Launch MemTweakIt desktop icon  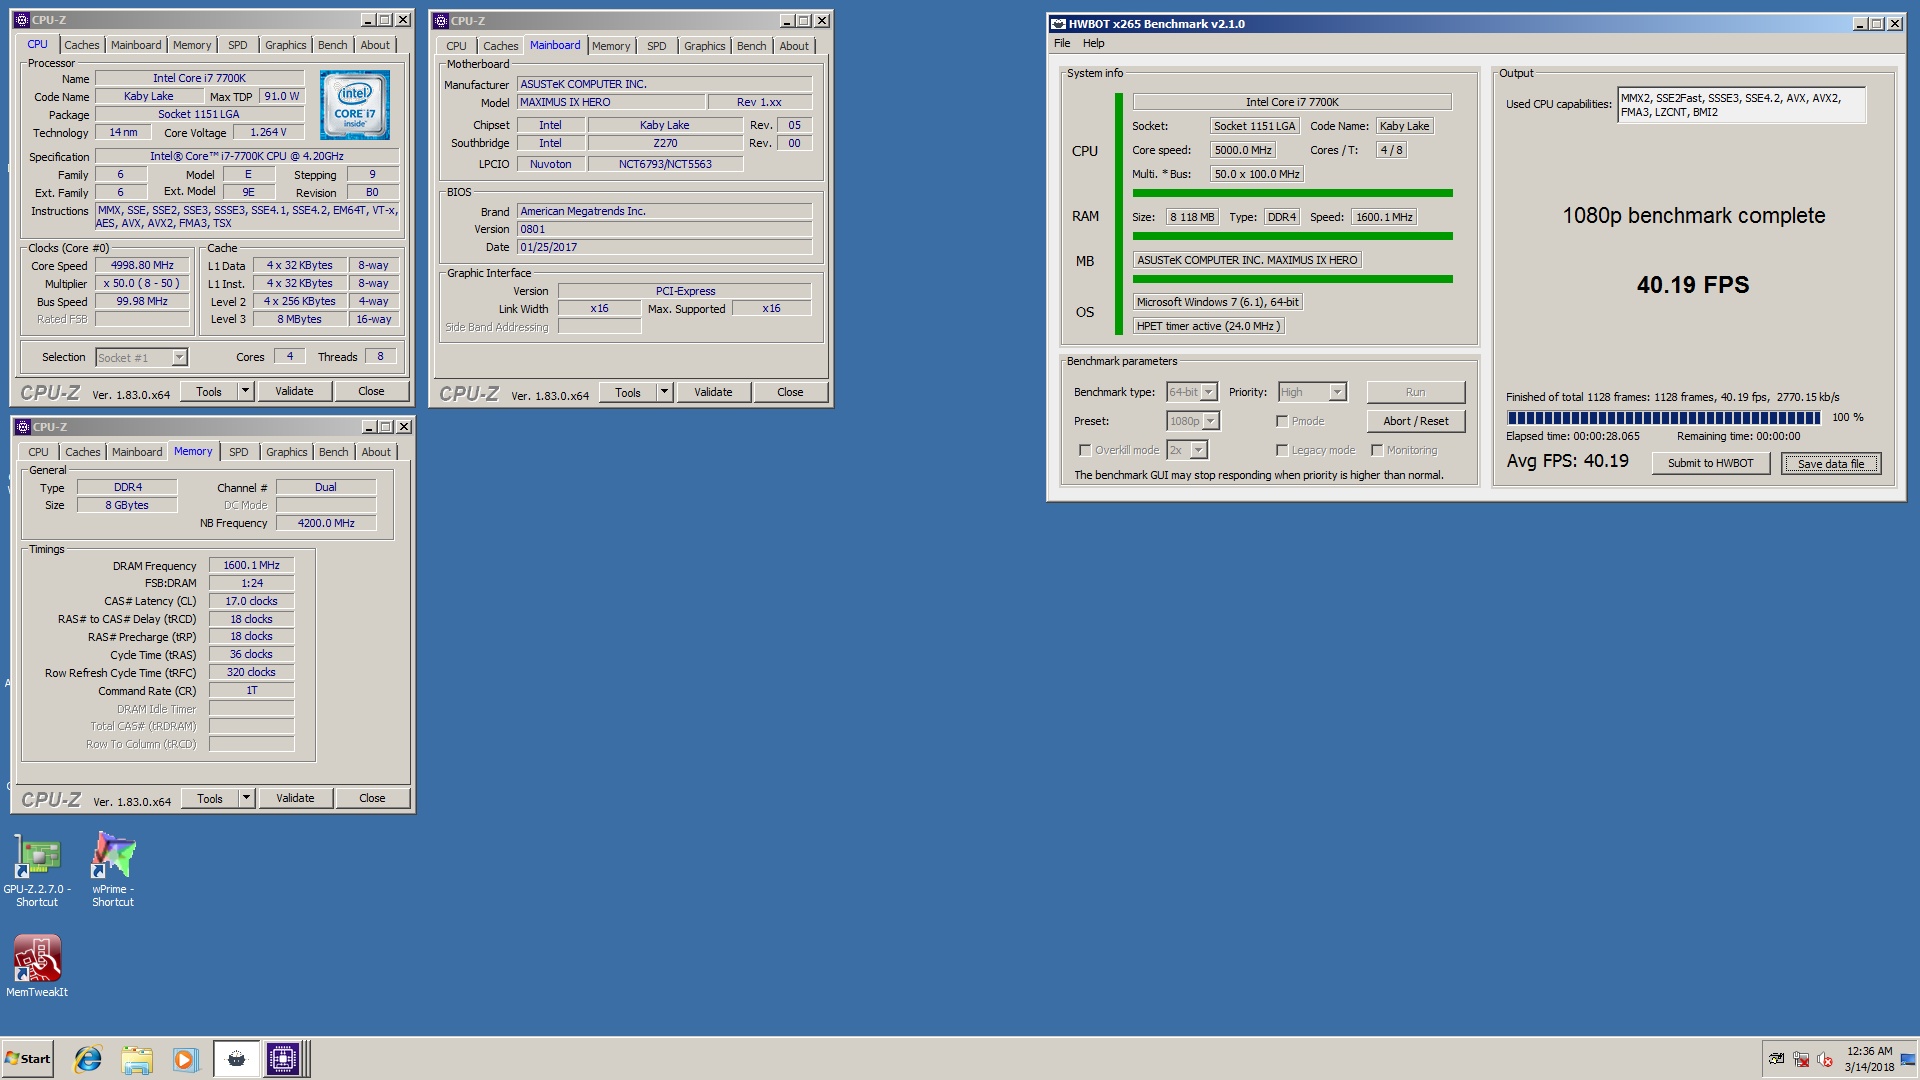37,966
